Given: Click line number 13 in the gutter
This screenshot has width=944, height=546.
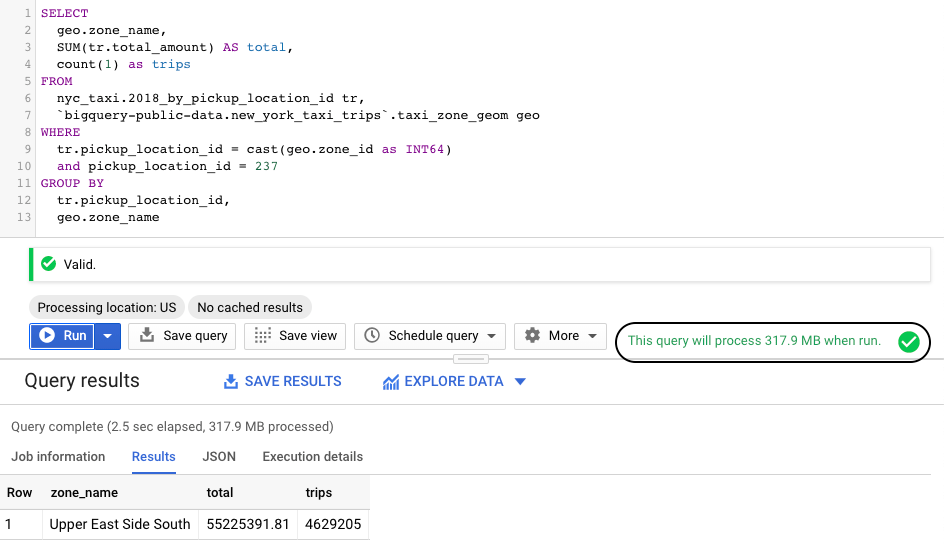Looking at the screenshot, I should pos(23,217).
